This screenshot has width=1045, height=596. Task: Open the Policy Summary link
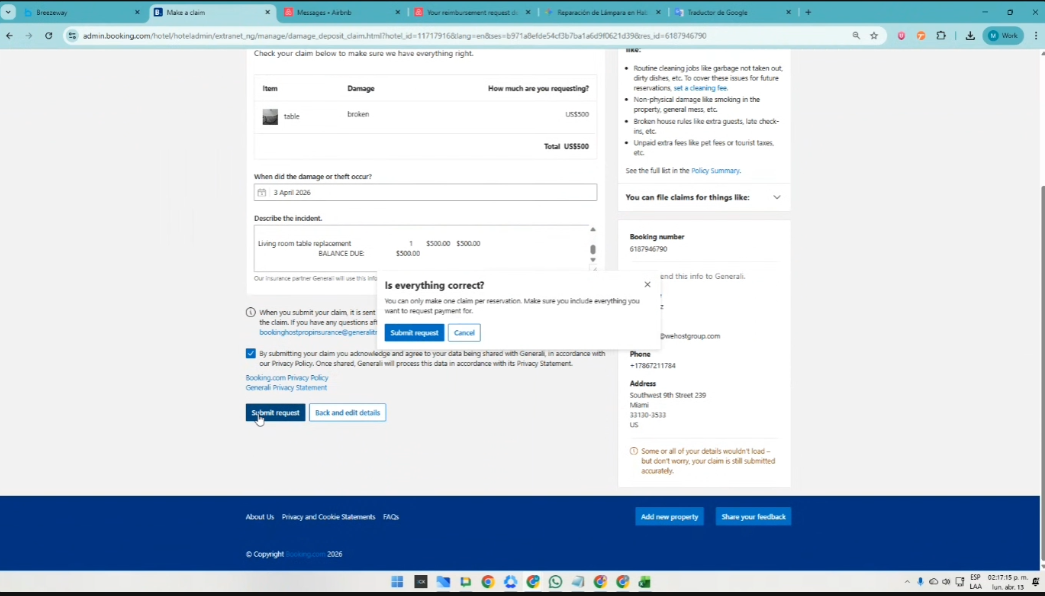tap(715, 171)
